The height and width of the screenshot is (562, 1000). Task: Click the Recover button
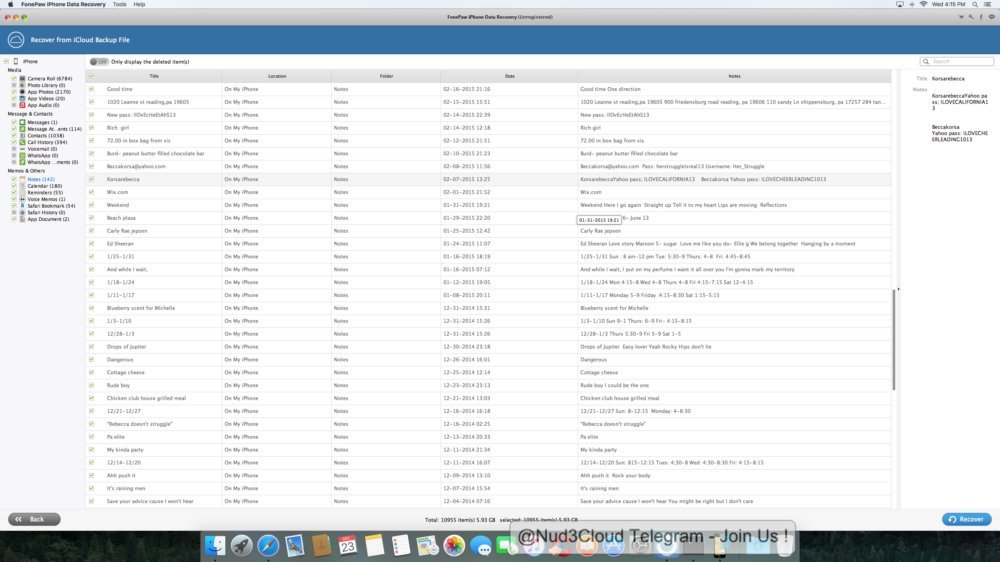tap(966, 519)
